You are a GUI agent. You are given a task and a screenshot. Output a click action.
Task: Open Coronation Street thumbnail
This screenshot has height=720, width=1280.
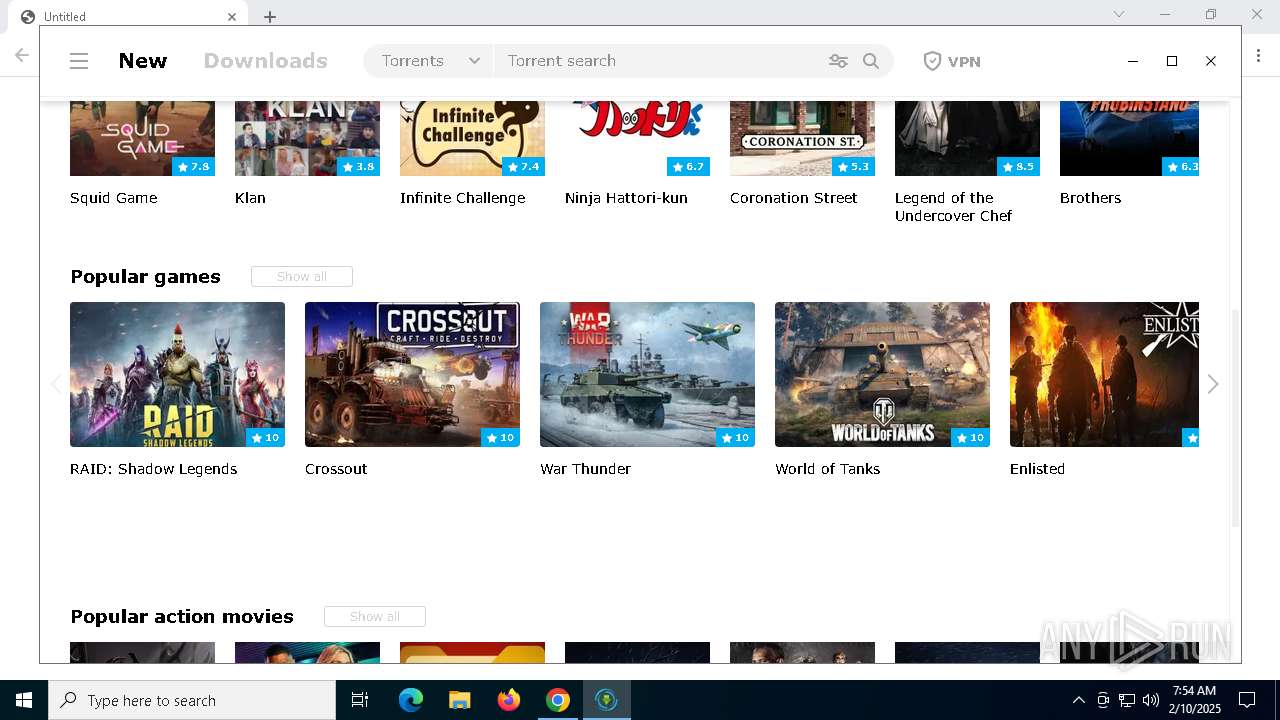802,138
